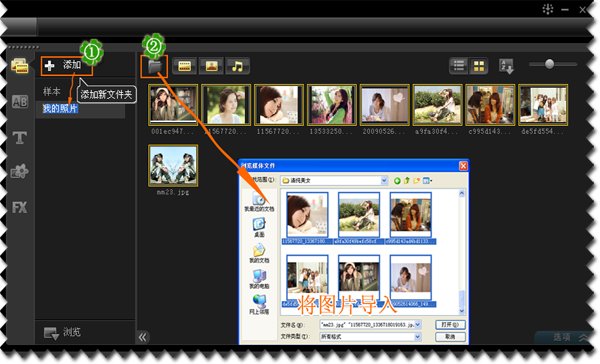Open the Graphic library icon
Image resolution: width=600 pixels, height=364 pixels.
click(20, 171)
